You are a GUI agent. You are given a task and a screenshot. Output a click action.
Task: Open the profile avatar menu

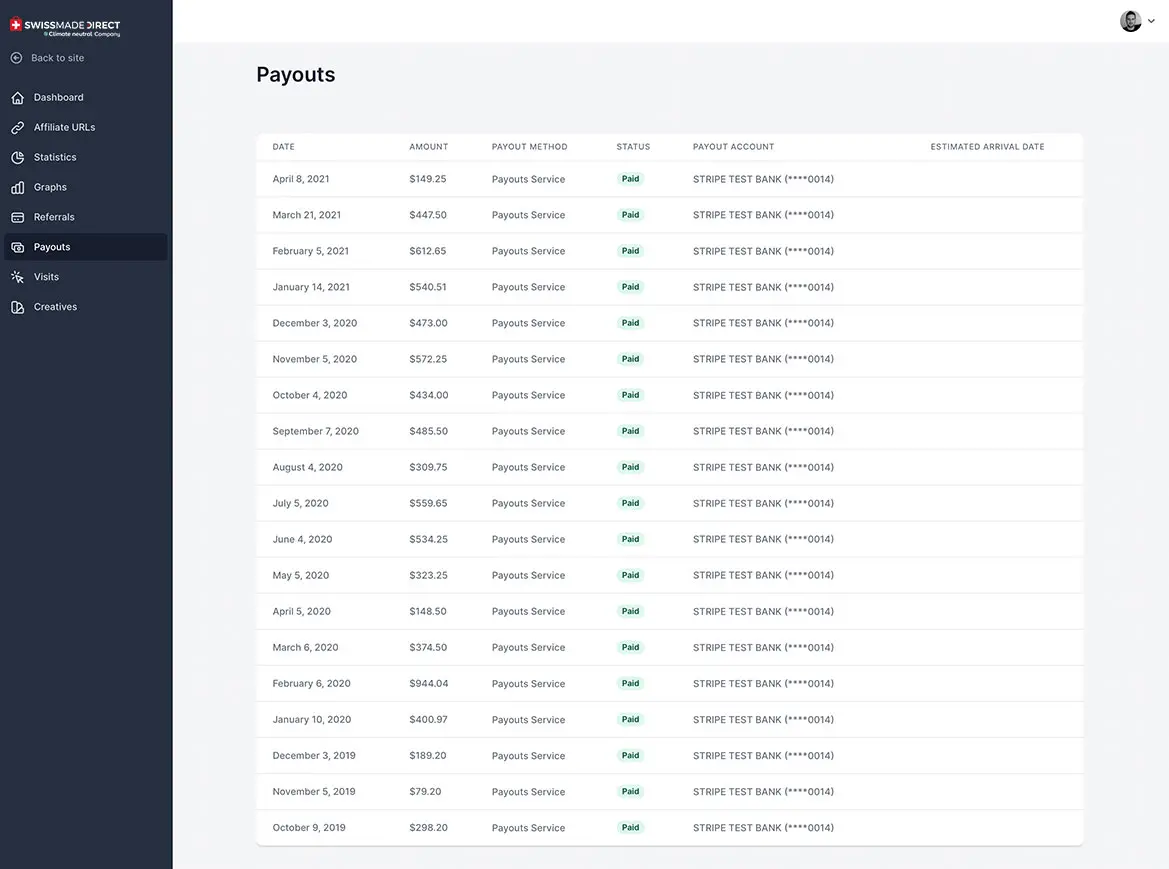pyautogui.click(x=1130, y=20)
